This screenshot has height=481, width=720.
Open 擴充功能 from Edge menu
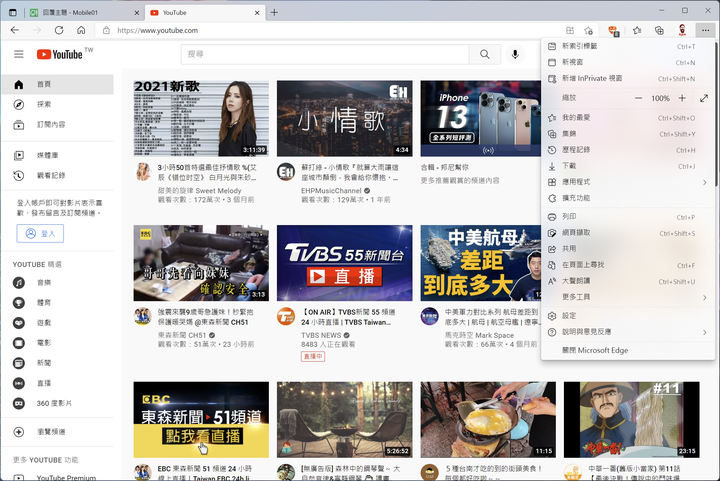click(x=628, y=198)
